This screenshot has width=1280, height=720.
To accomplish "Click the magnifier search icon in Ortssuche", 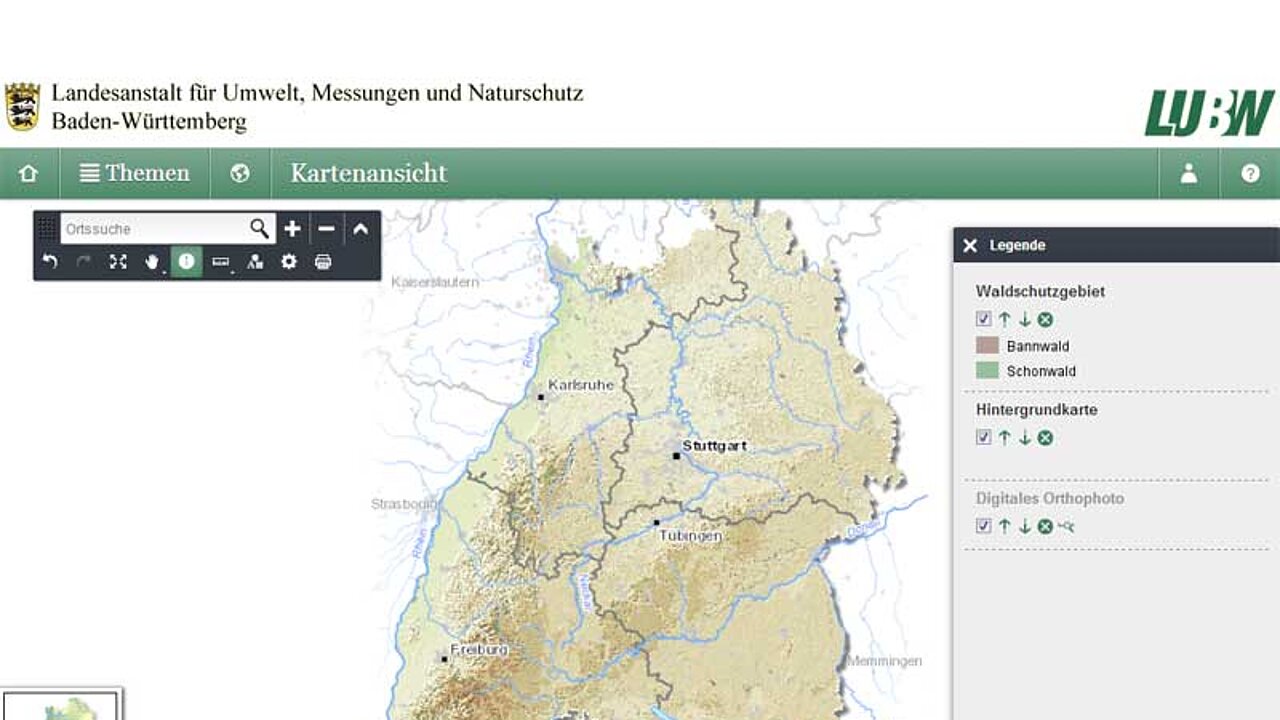I will click(x=259, y=229).
